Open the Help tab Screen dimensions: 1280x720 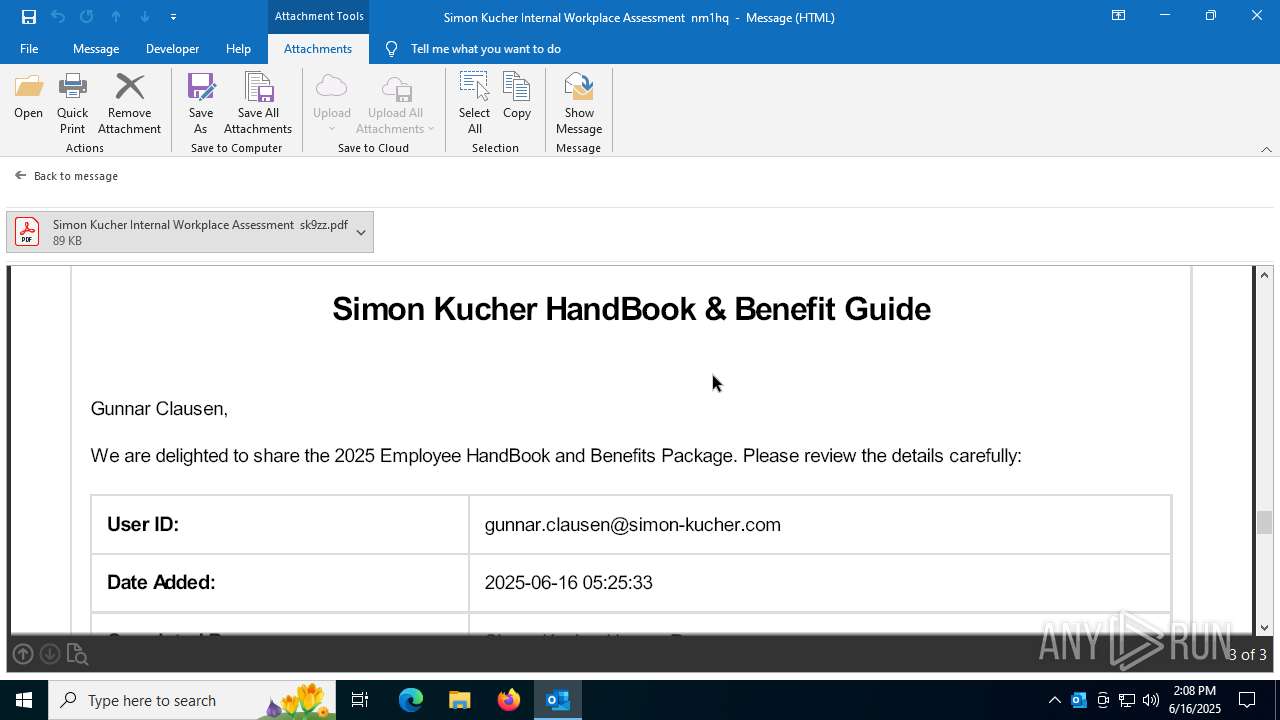pyautogui.click(x=238, y=48)
